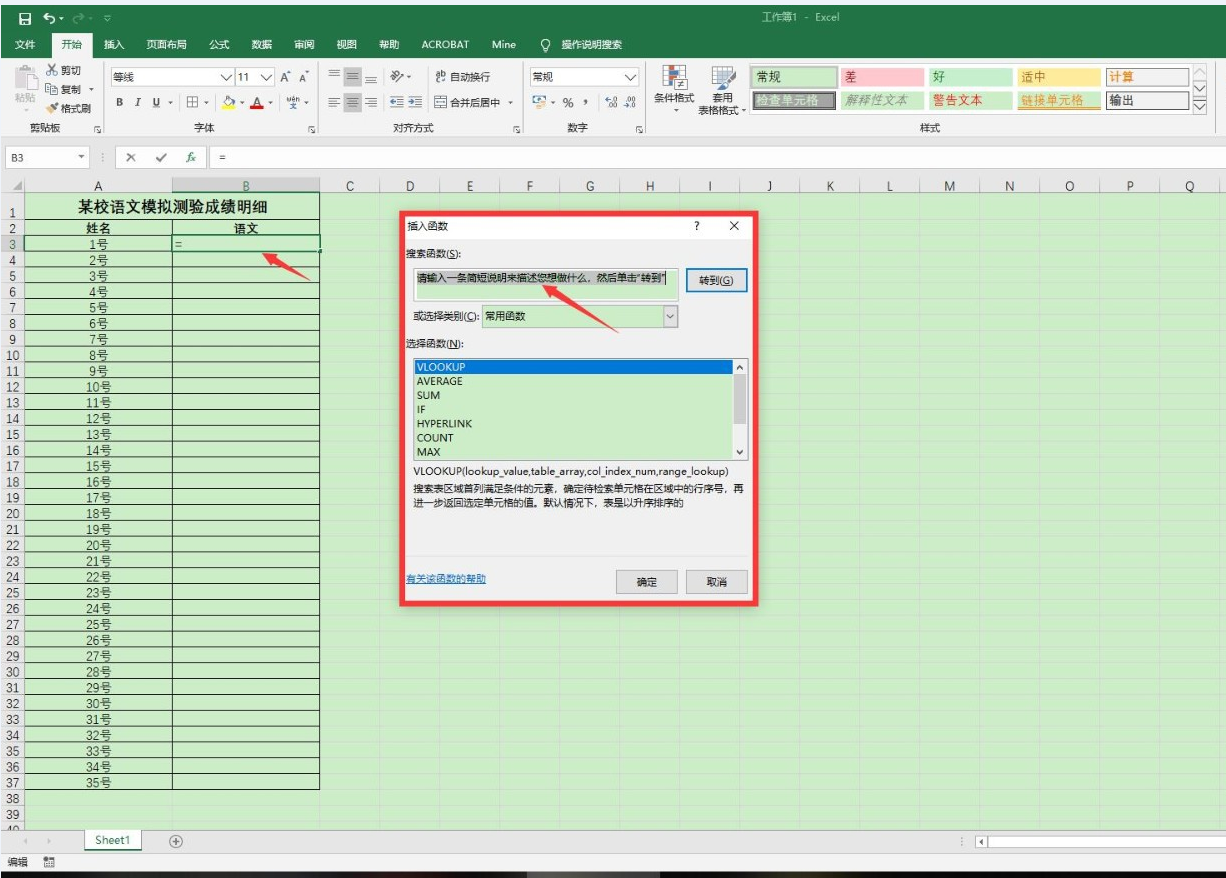Underline the cell text
The image size is (1226, 878).
[155, 102]
